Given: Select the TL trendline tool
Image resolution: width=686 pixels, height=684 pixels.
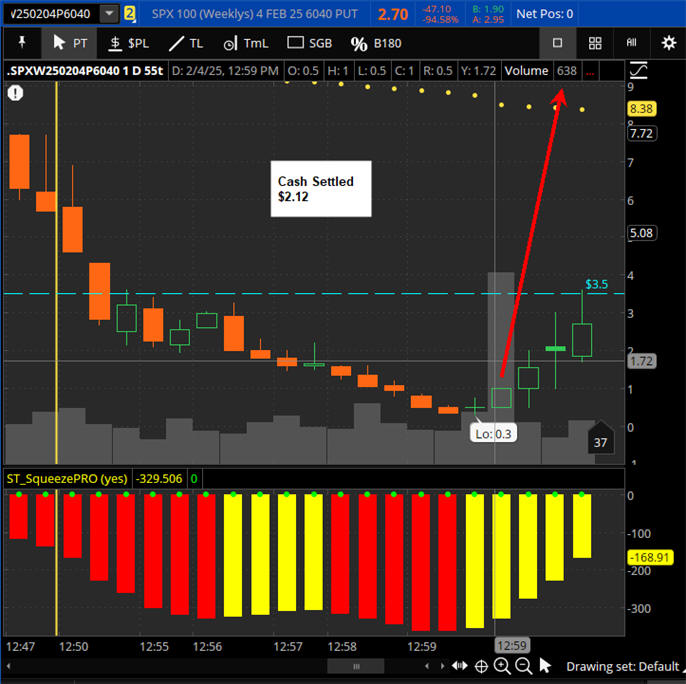Looking at the screenshot, I should click(186, 43).
